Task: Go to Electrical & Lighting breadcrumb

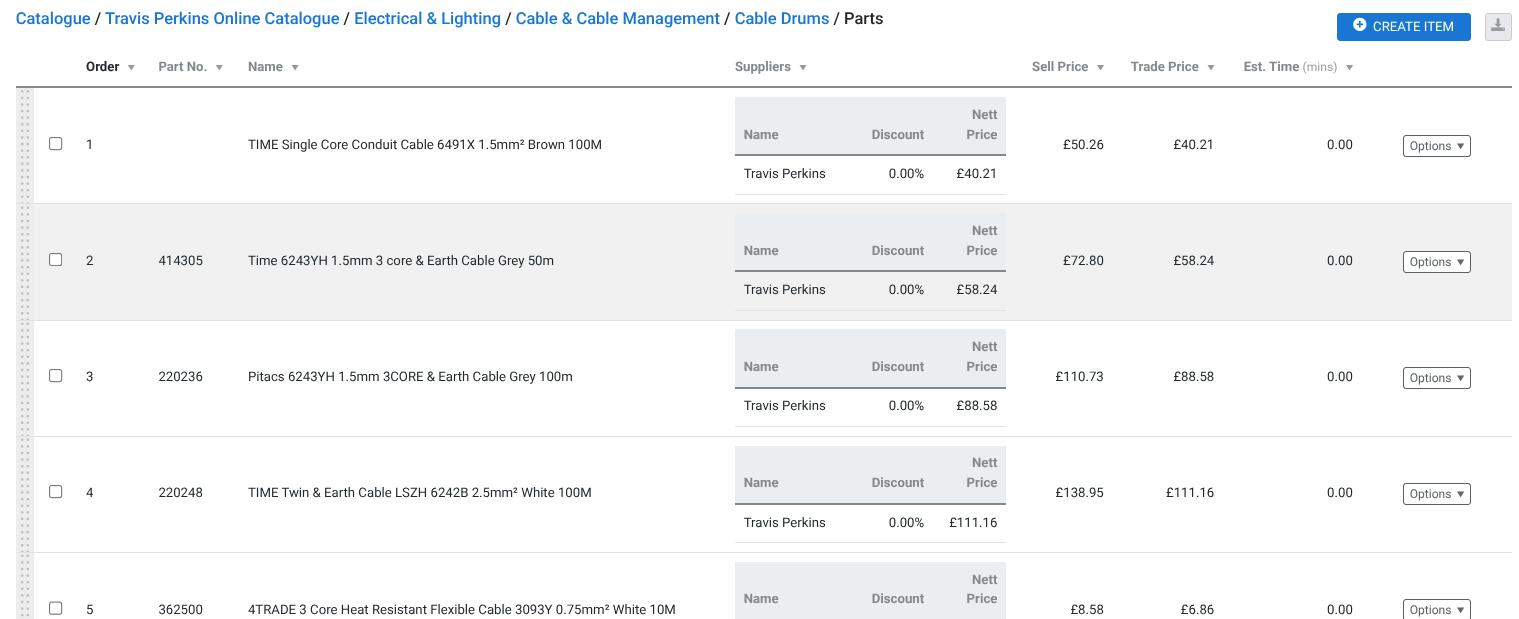Action: click(x=427, y=19)
